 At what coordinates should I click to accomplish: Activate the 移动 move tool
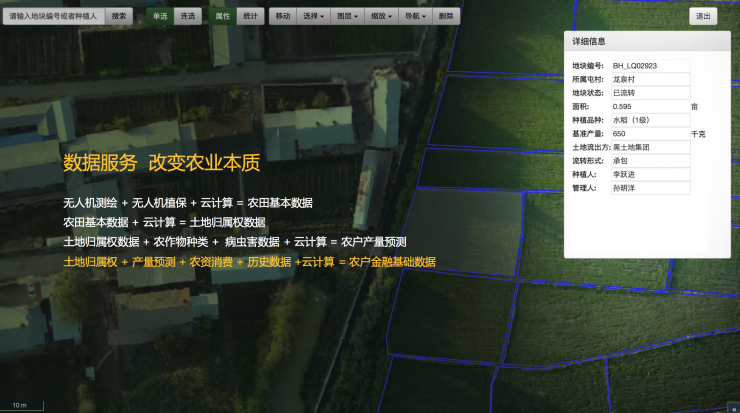pos(283,16)
